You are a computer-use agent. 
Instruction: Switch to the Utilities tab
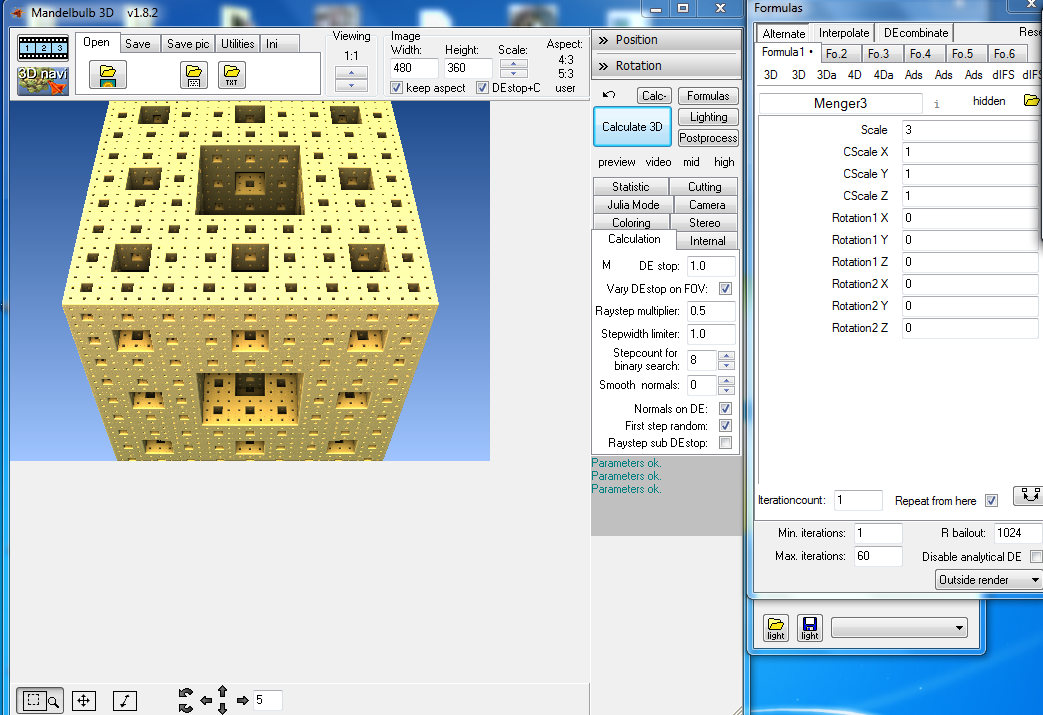point(237,44)
